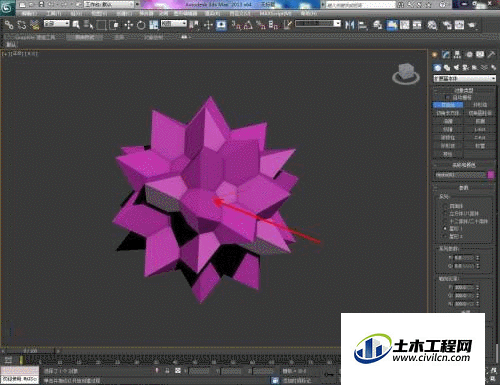
Task: Open the 工具 menu
Action: click(x=54, y=14)
